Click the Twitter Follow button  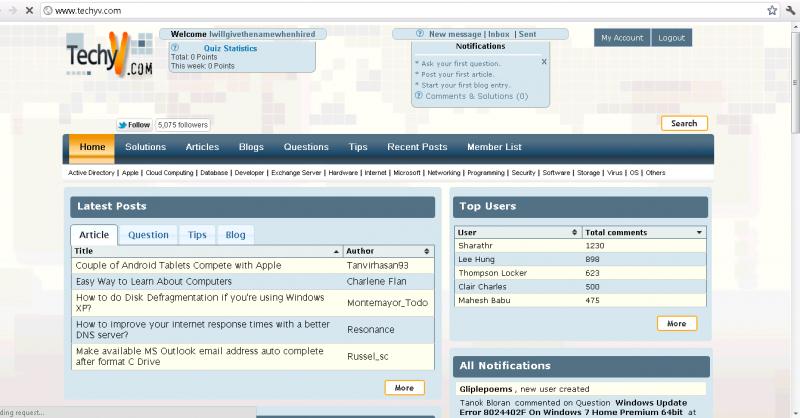click(133, 125)
